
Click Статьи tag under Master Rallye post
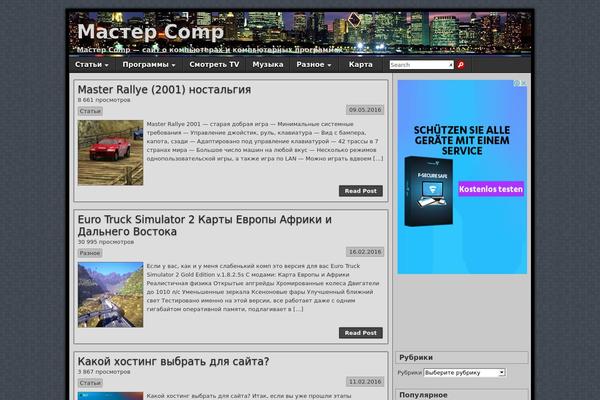click(90, 111)
